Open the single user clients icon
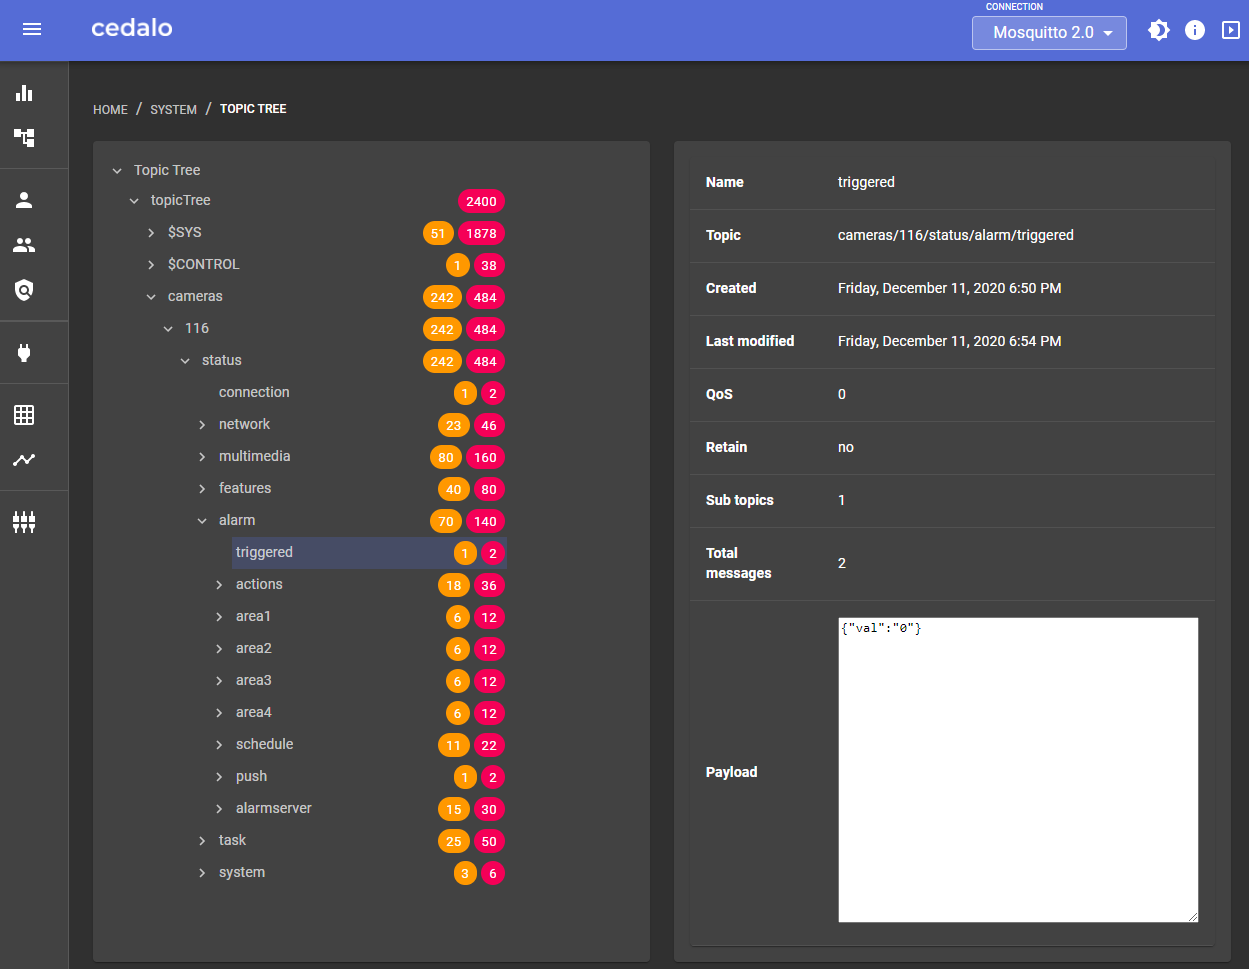1249x969 pixels. pos(24,200)
